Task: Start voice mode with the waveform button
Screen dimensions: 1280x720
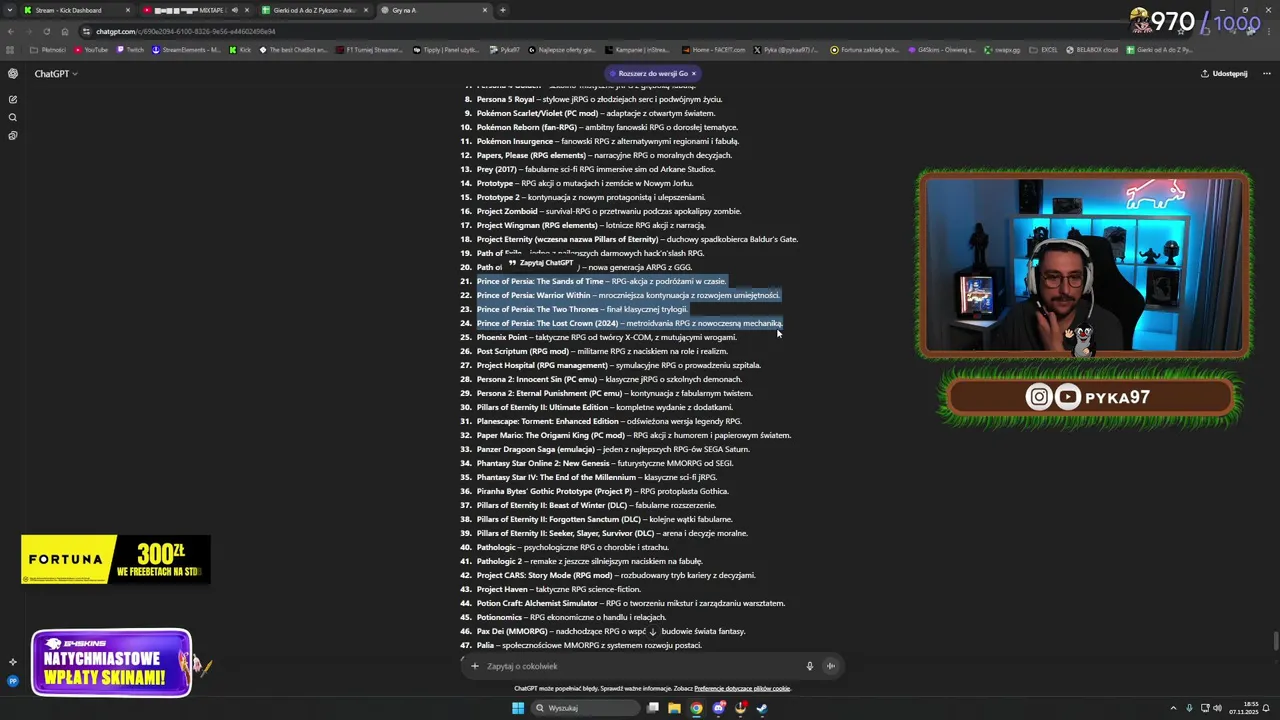Action: [830, 666]
